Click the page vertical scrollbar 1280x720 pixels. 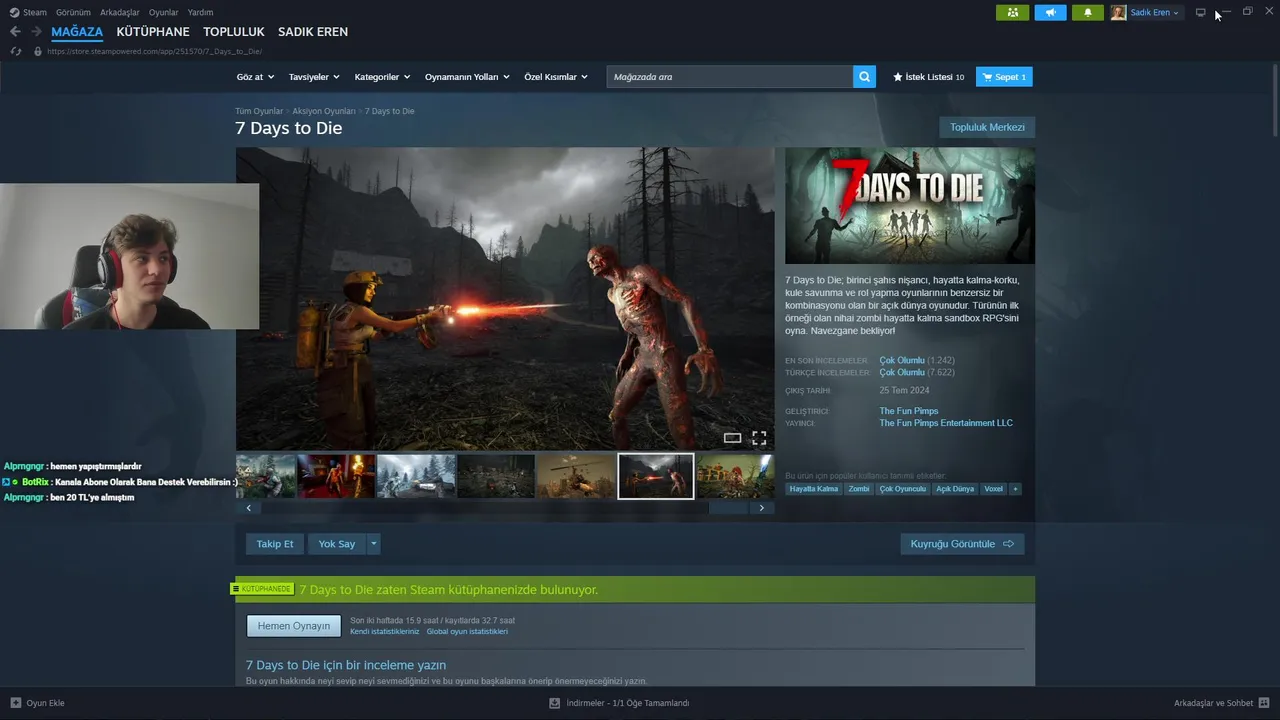coord(1274,100)
